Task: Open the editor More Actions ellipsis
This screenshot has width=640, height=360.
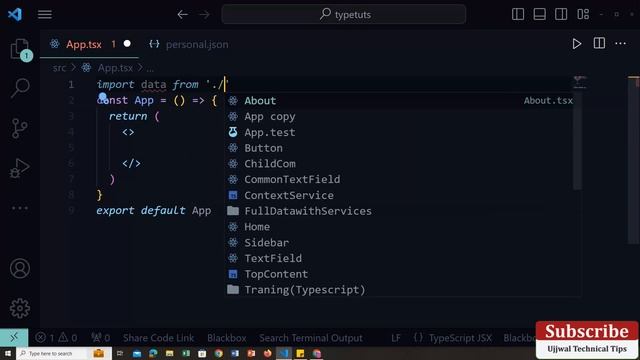Action: click(x=620, y=43)
